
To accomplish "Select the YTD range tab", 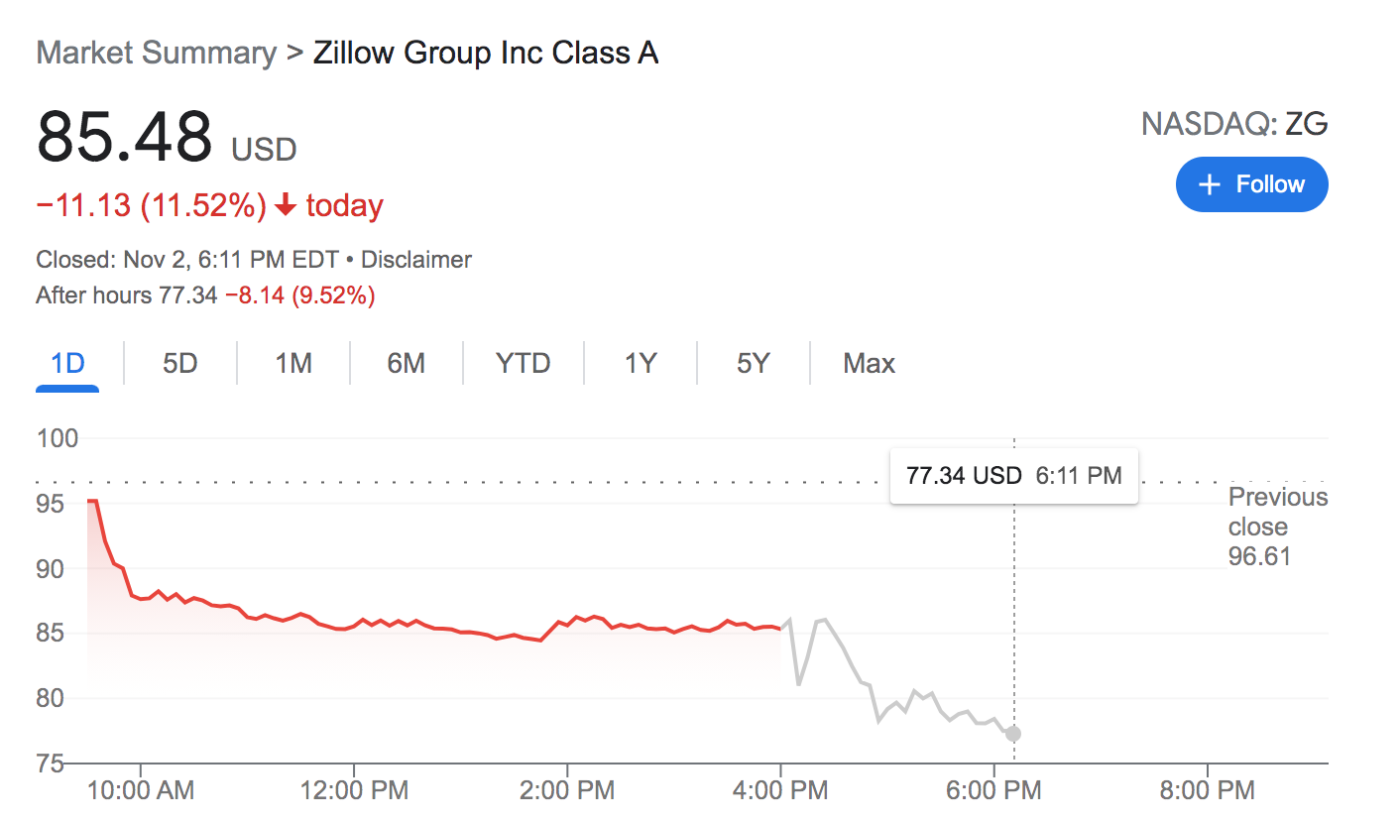I will (522, 363).
